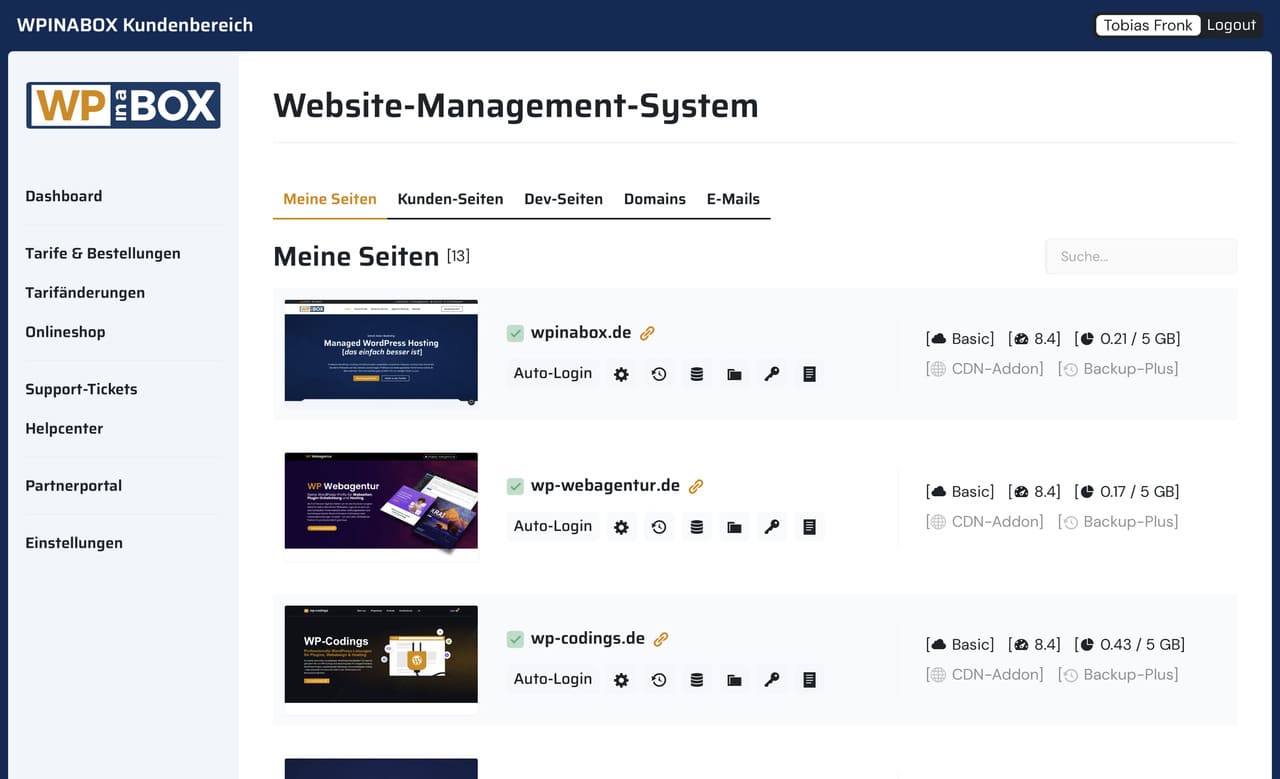Switch to the Kunden-Seiten tab

pos(450,199)
